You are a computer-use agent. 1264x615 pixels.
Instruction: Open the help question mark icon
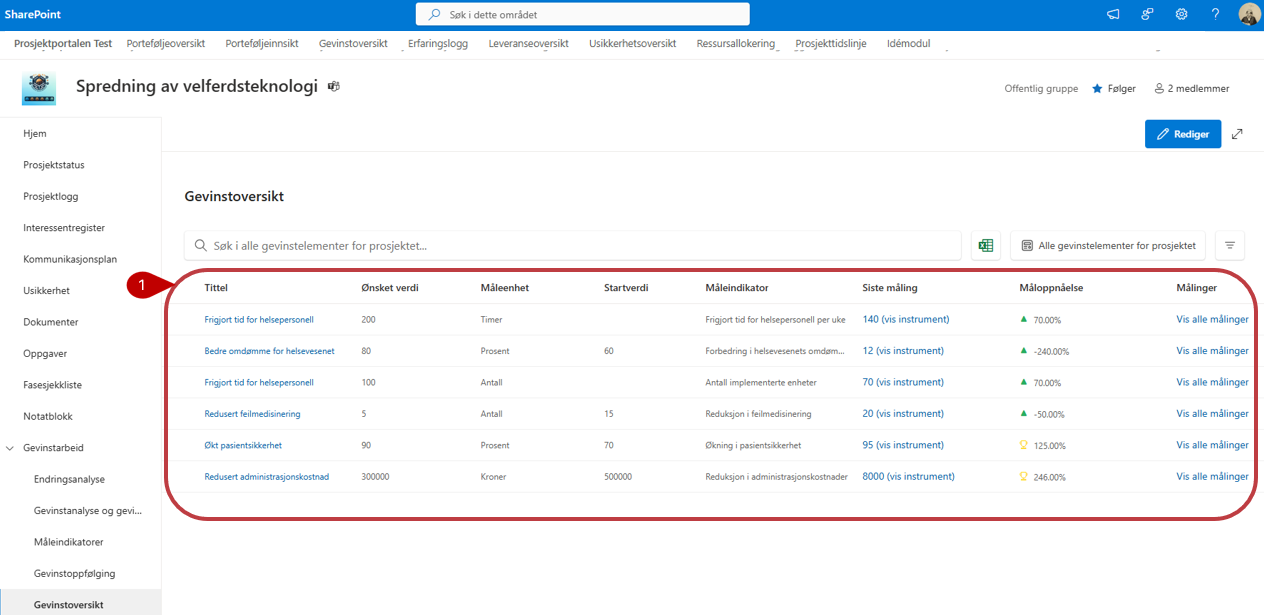click(x=1215, y=14)
